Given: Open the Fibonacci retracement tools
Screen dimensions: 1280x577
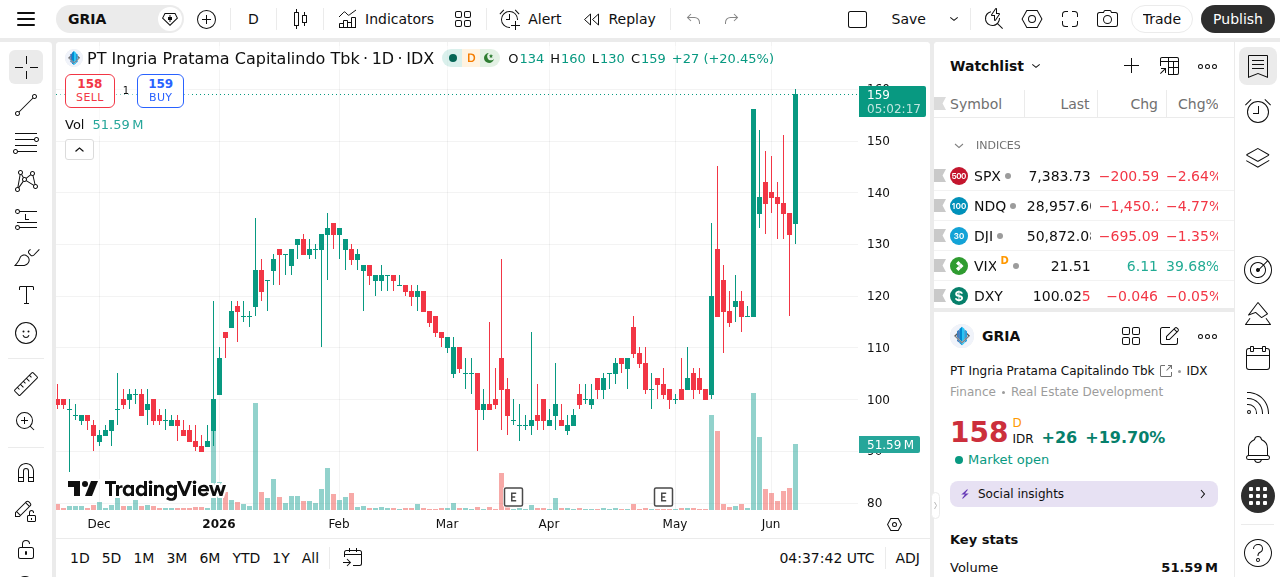Looking at the screenshot, I should click(x=26, y=143).
